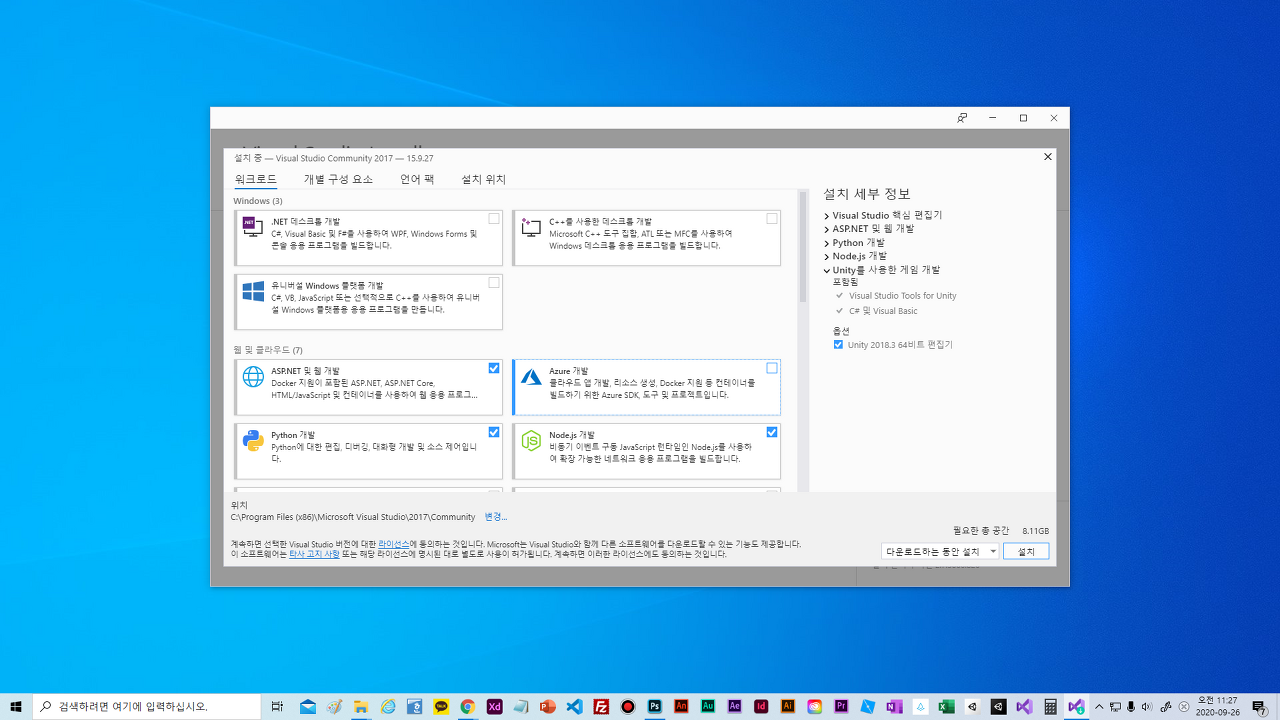Viewport: 1280px width, 720px height.
Task: Expand Python development details
Action: pyautogui.click(x=827, y=243)
